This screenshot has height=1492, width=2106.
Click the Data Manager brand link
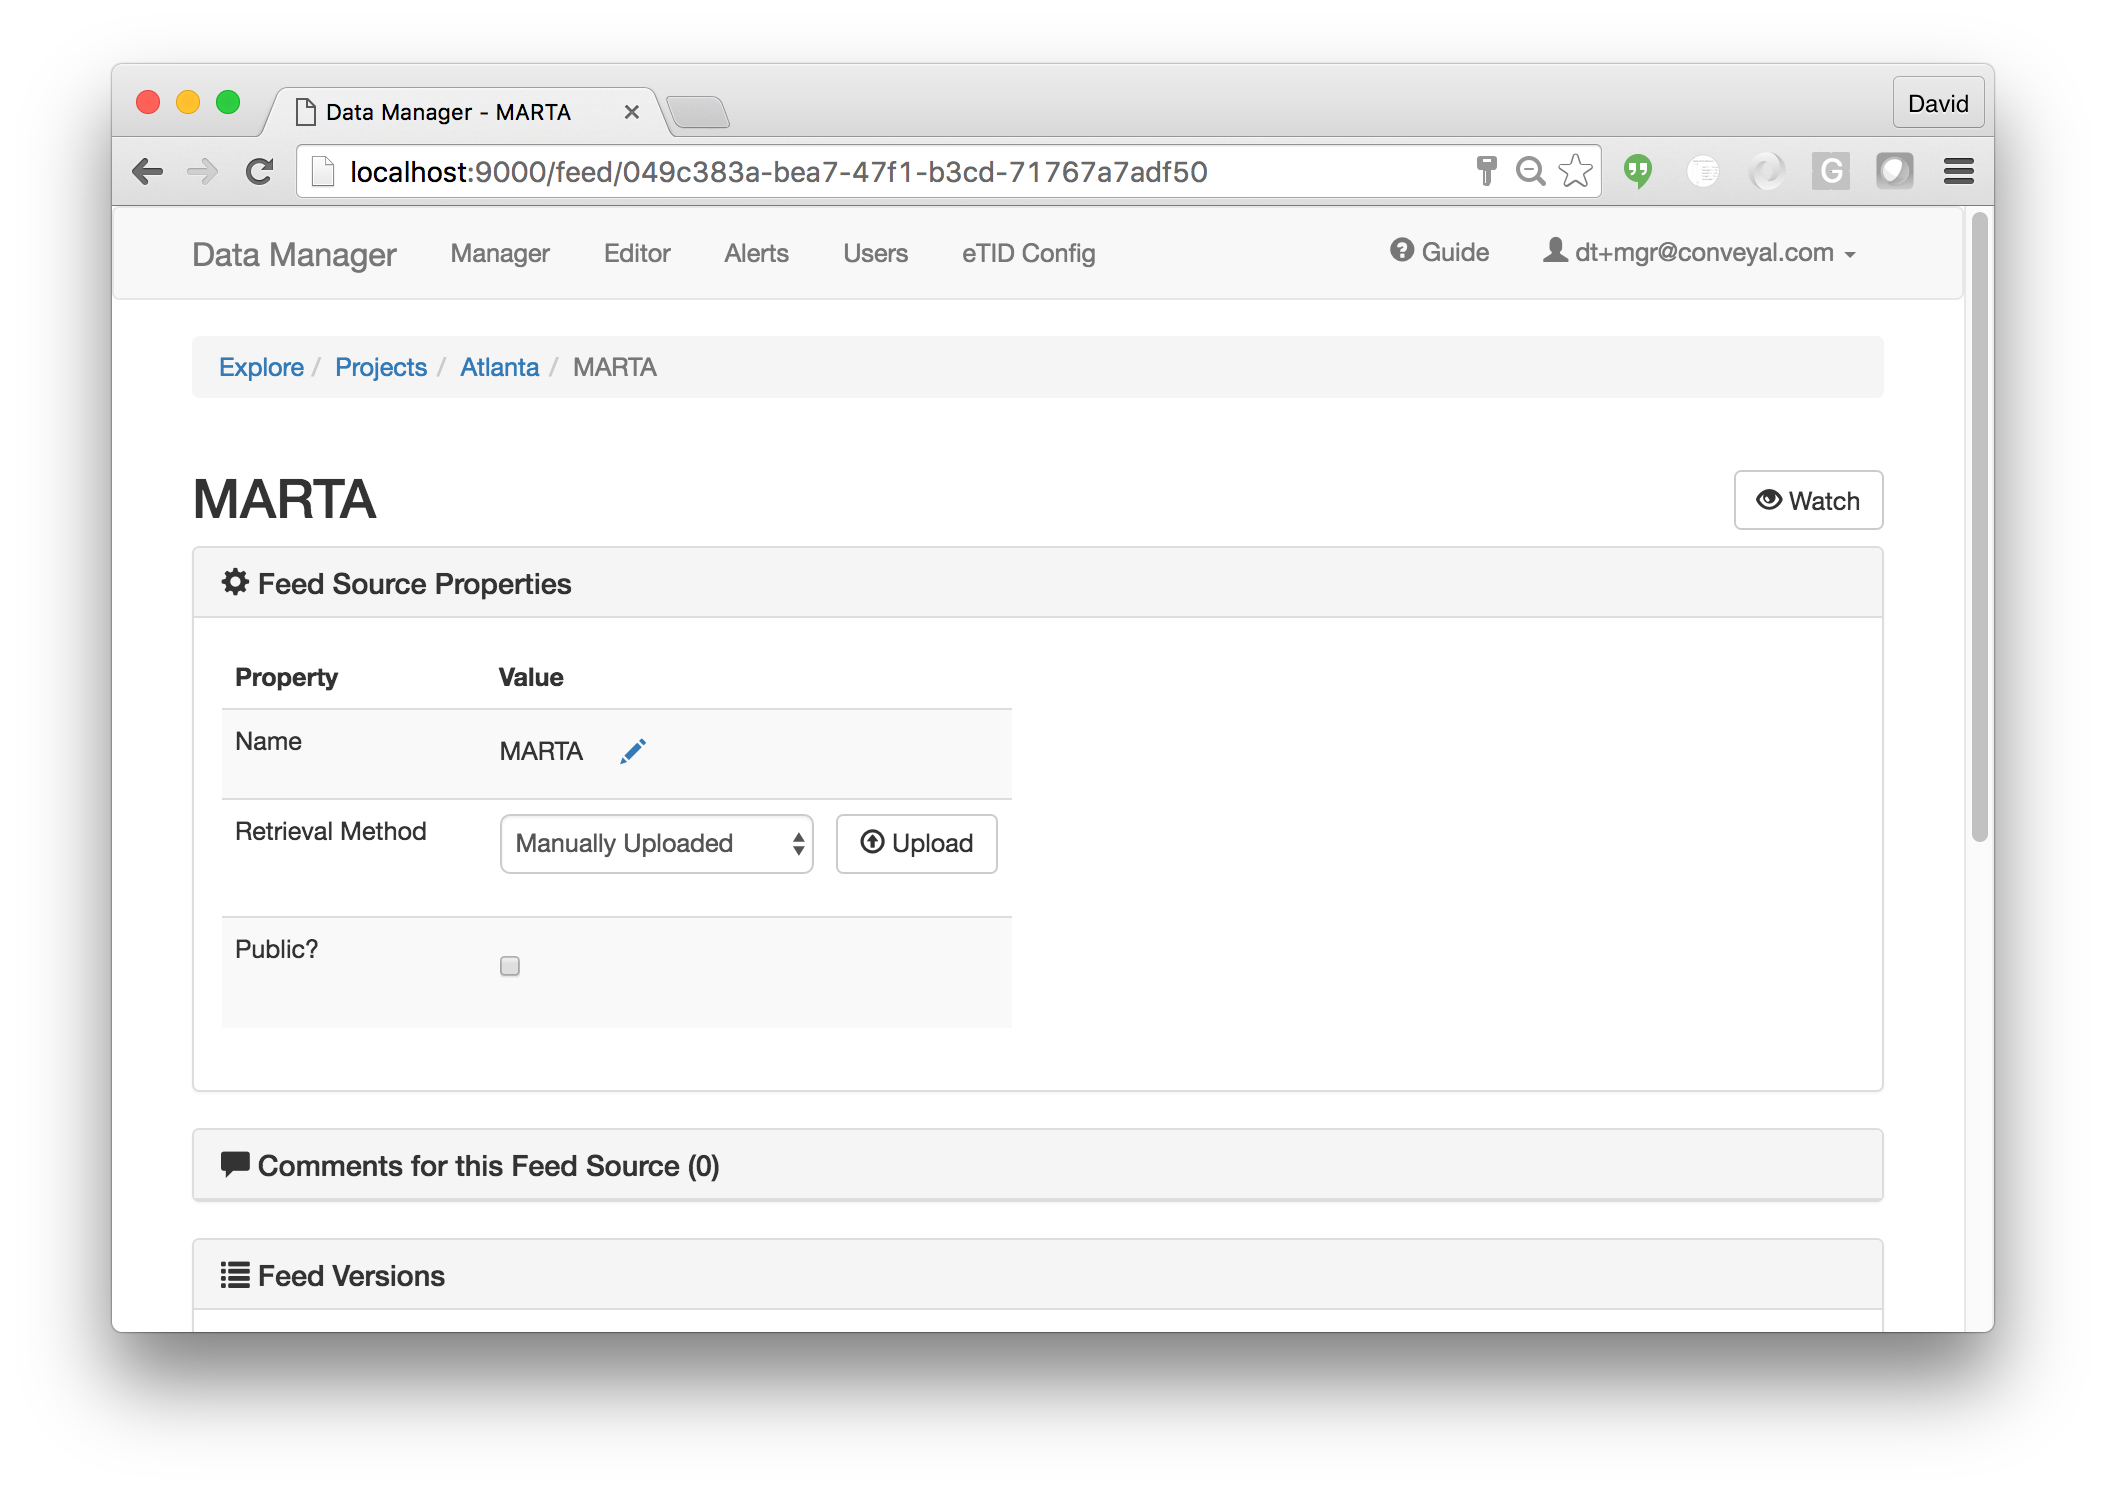(294, 254)
